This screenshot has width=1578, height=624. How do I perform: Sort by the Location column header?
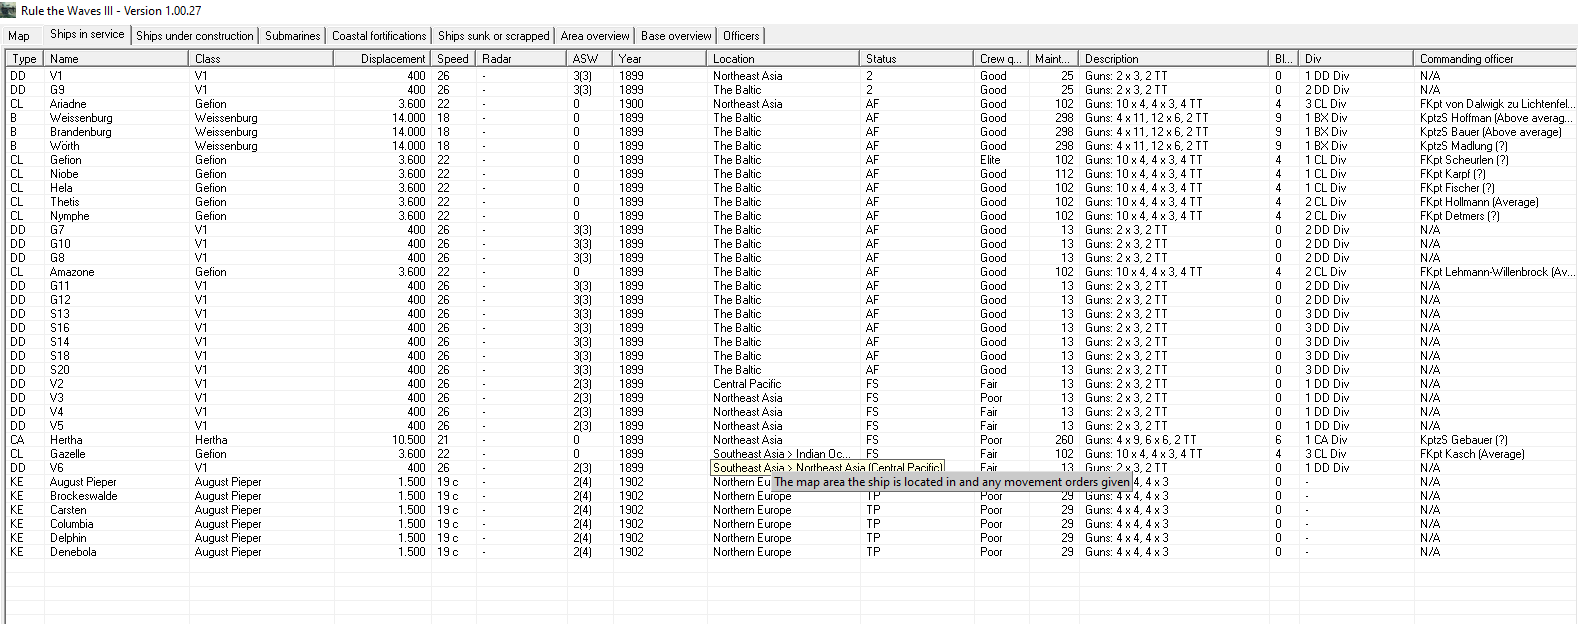point(783,59)
